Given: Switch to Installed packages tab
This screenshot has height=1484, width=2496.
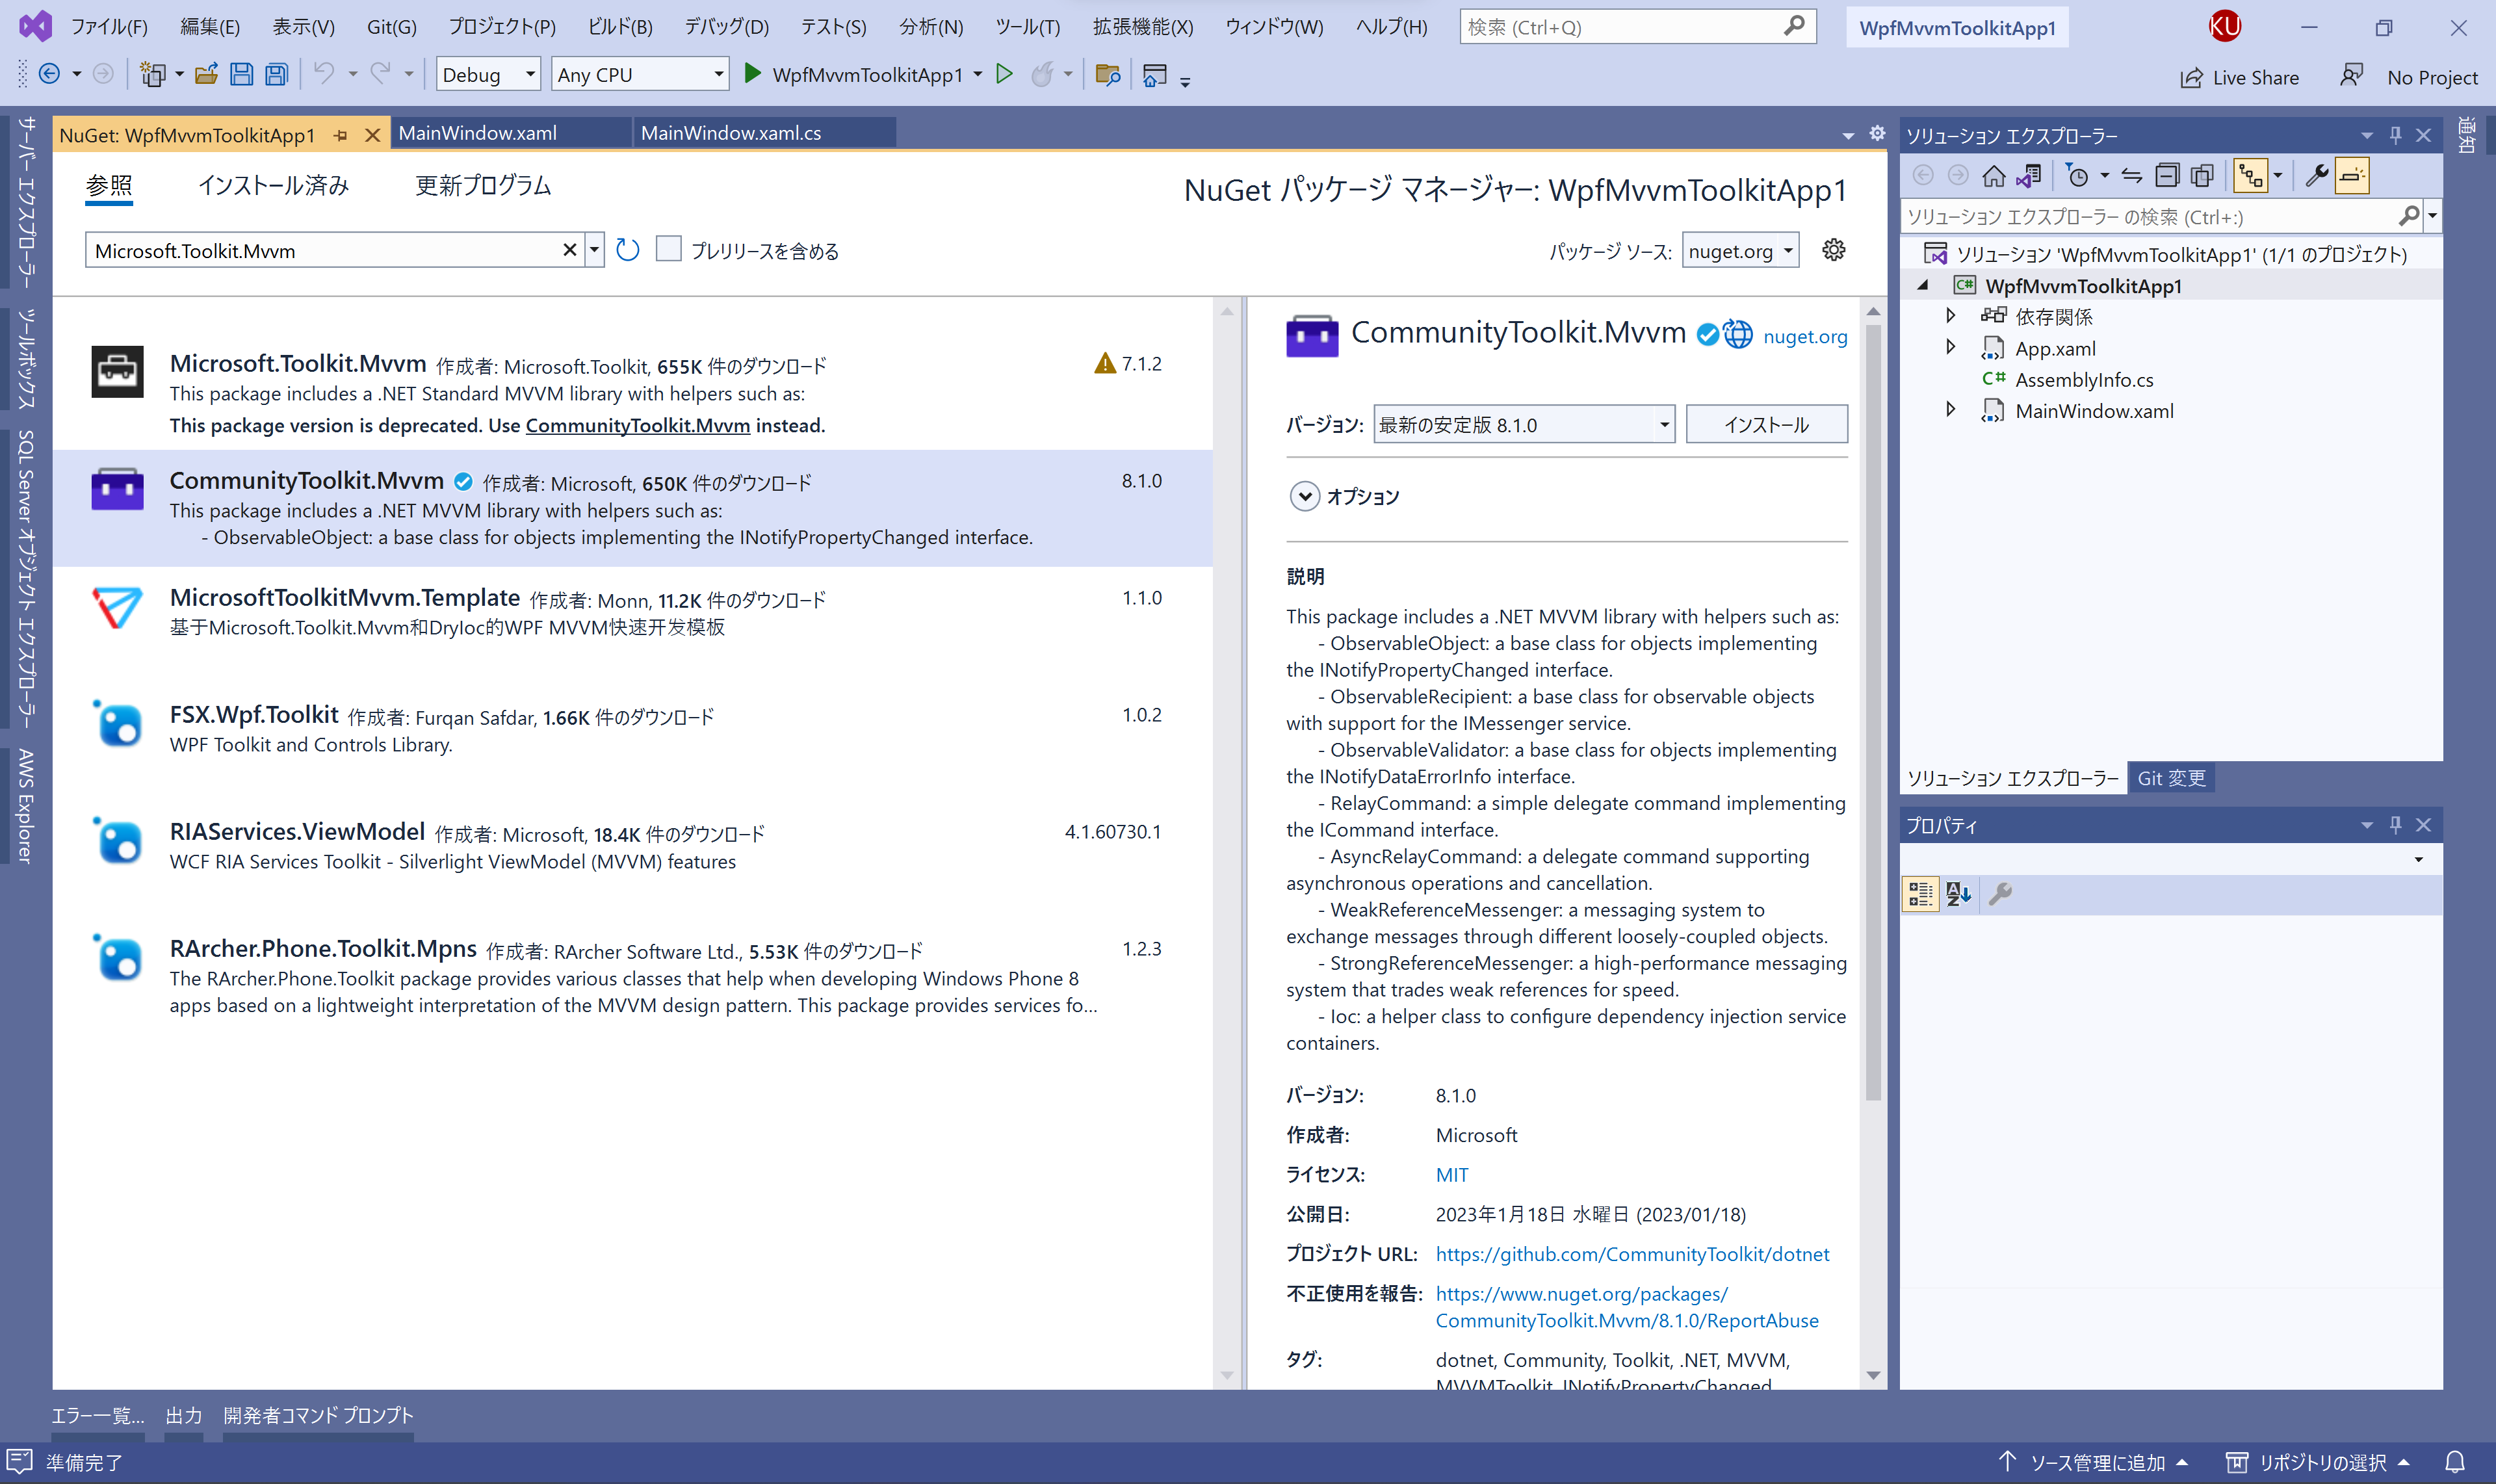Looking at the screenshot, I should [273, 186].
